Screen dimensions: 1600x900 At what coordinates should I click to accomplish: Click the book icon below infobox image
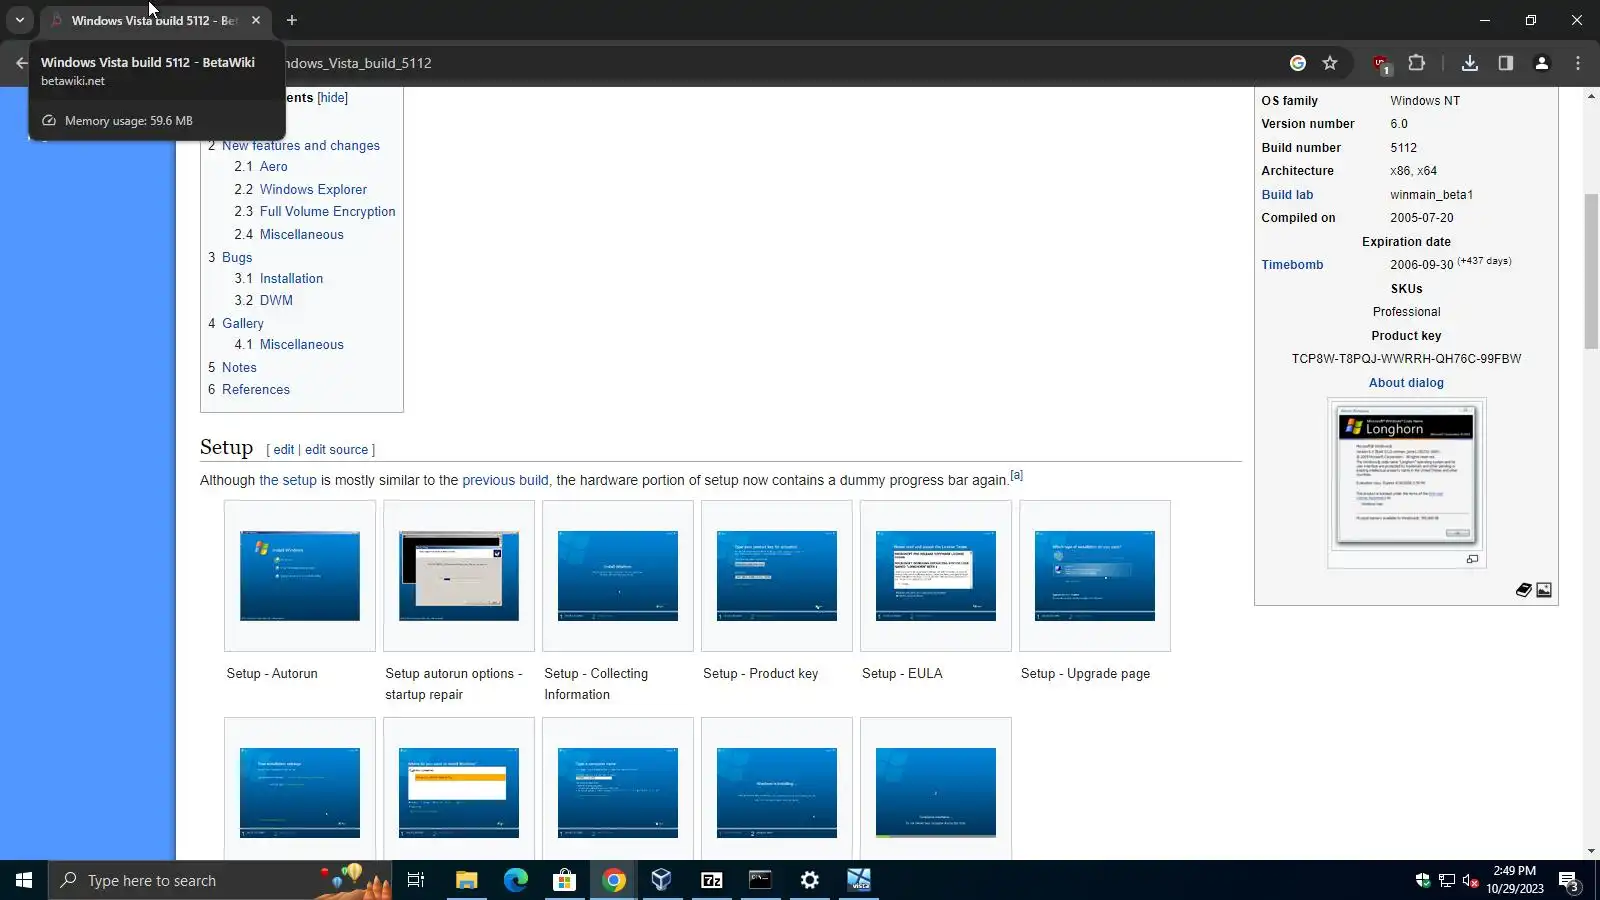1524,590
